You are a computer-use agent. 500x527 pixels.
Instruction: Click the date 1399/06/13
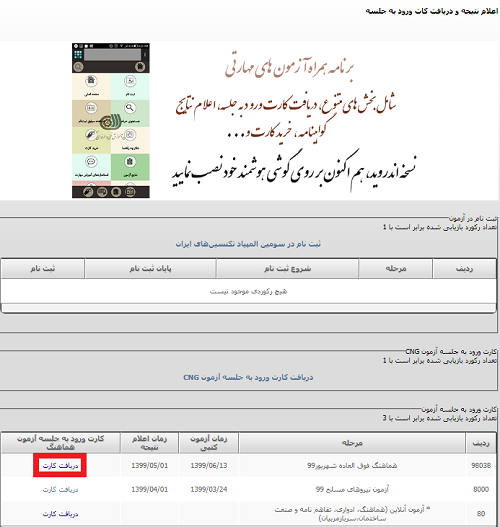(x=209, y=465)
